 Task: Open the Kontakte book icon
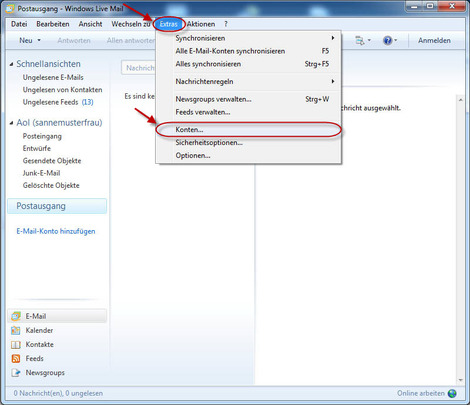(16, 345)
